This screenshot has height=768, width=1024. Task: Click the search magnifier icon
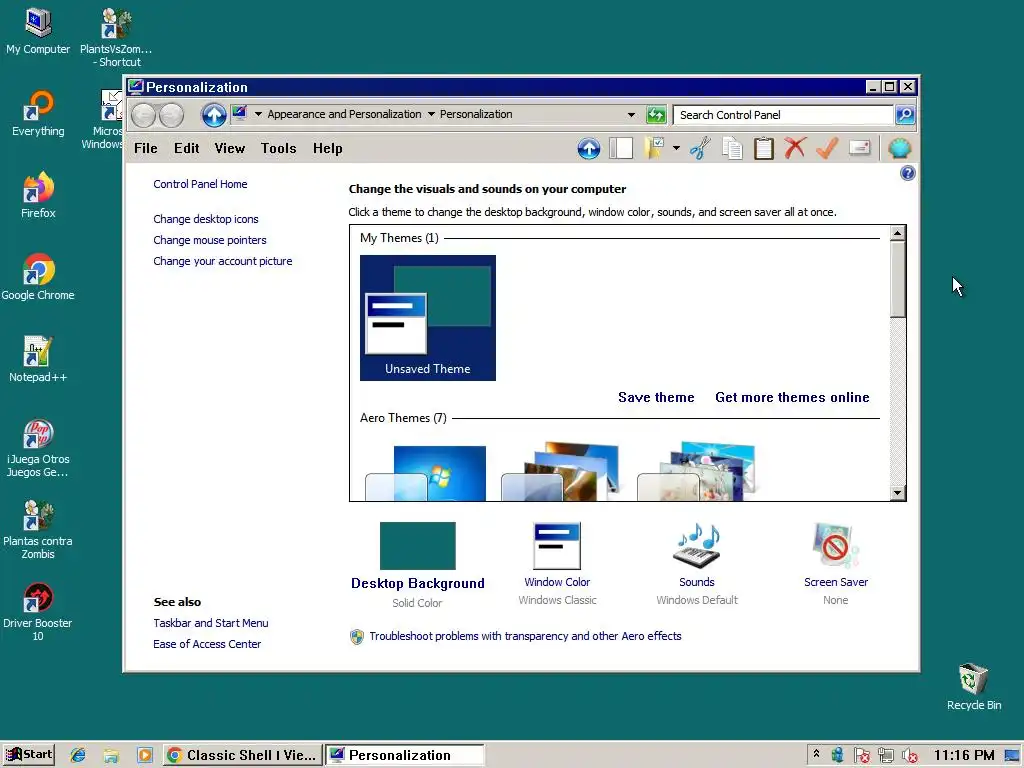(905, 115)
